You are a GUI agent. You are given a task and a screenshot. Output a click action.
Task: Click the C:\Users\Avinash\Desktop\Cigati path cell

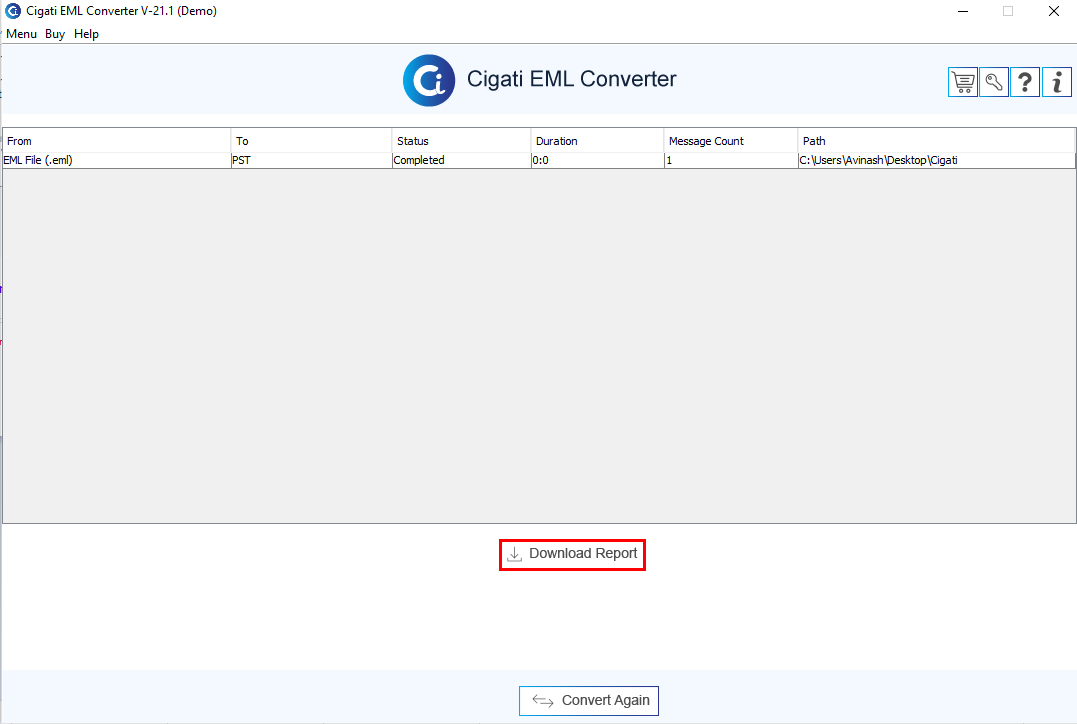pyautogui.click(x=936, y=160)
